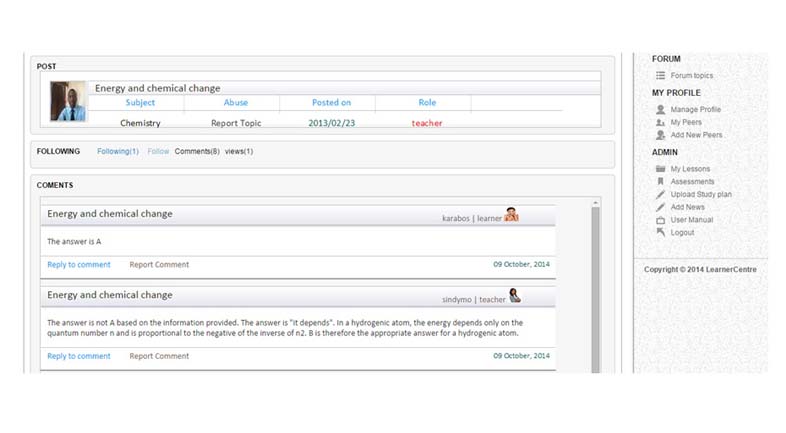
Task: Click the Upload Study plan pencil icon
Action: 660,195
